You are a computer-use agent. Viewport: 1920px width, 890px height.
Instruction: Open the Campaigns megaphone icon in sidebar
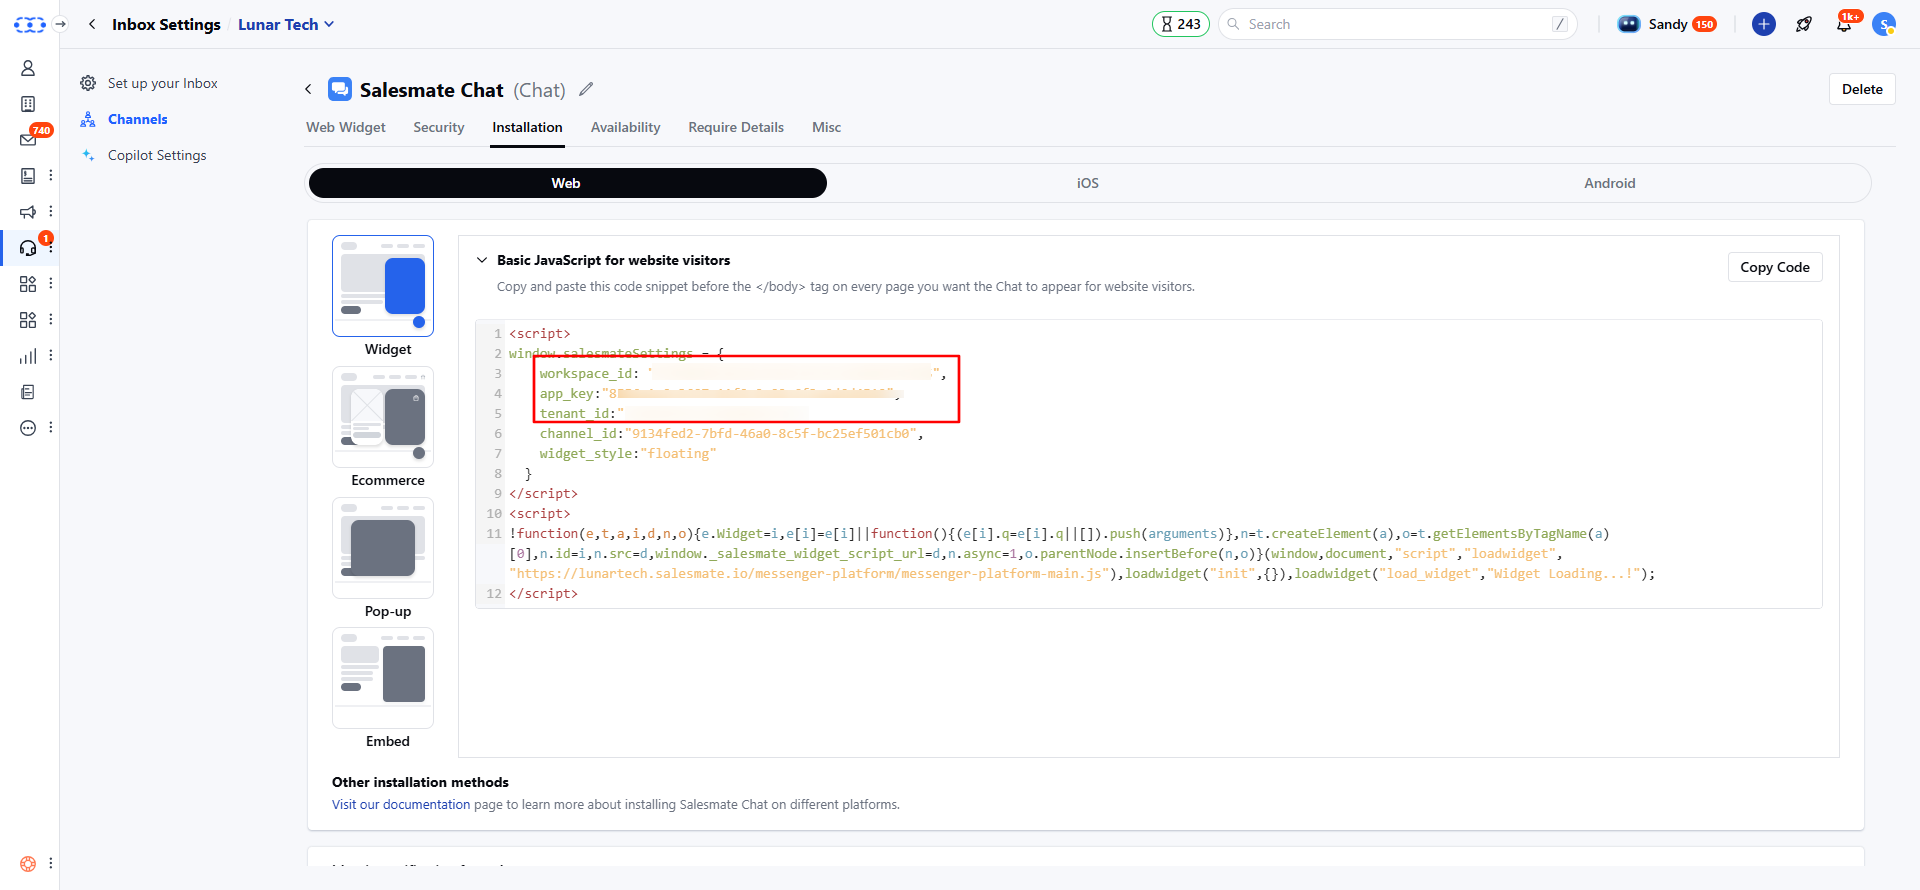28,212
